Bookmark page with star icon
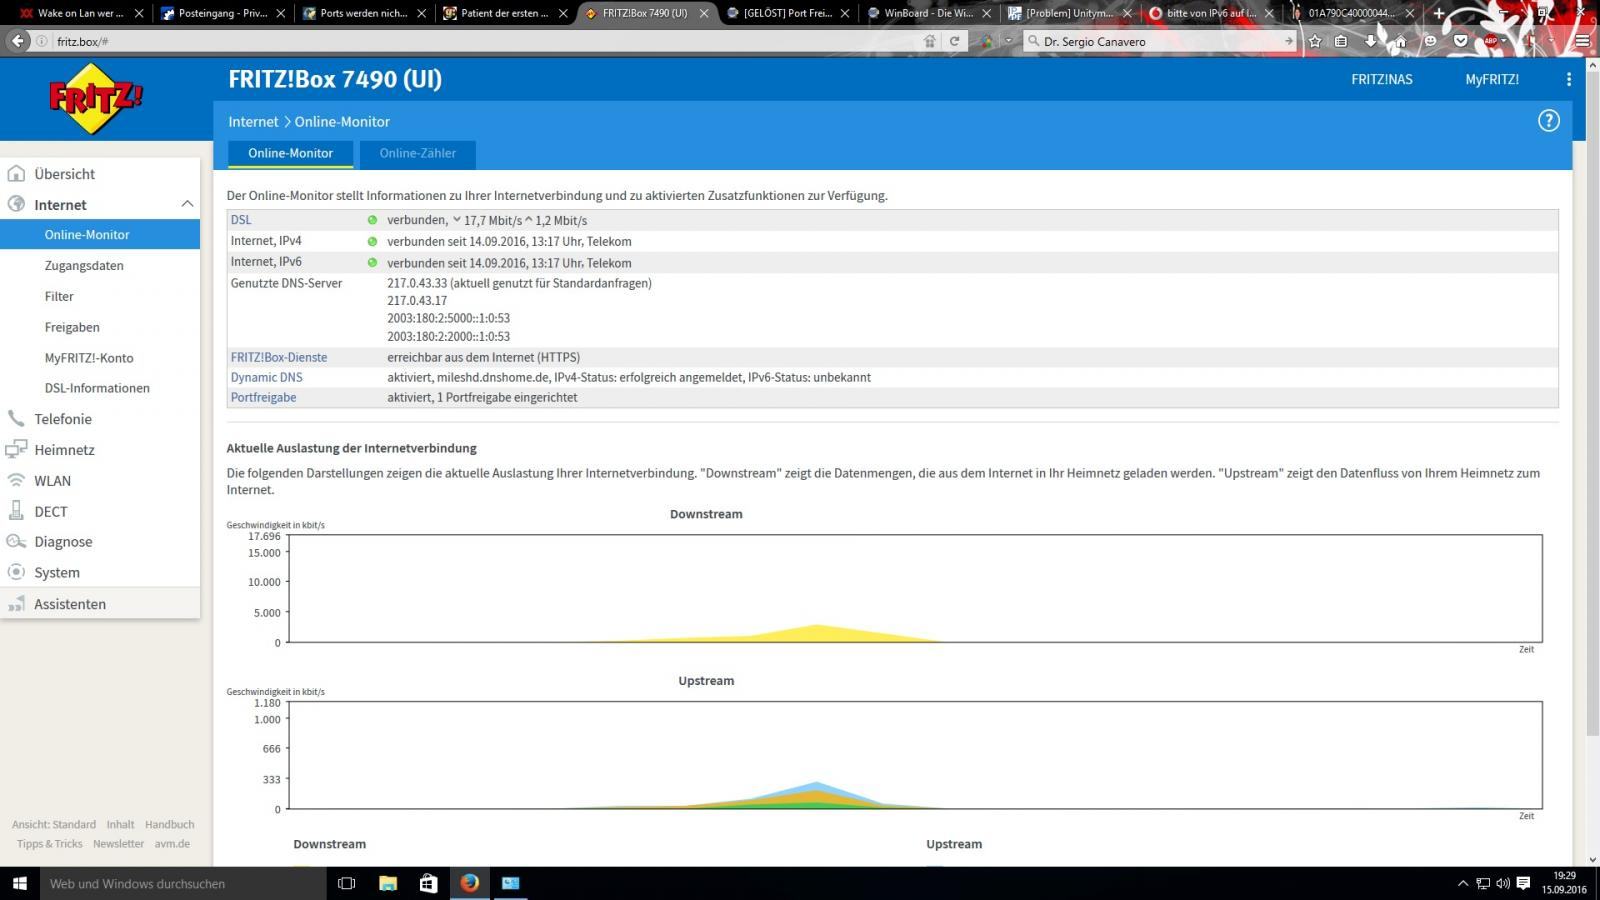1600x900 pixels. 1315,41
